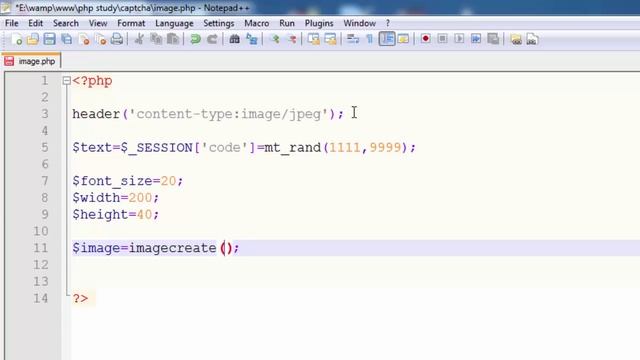Click the $height=40 line
640x360 pixels.
[116, 214]
